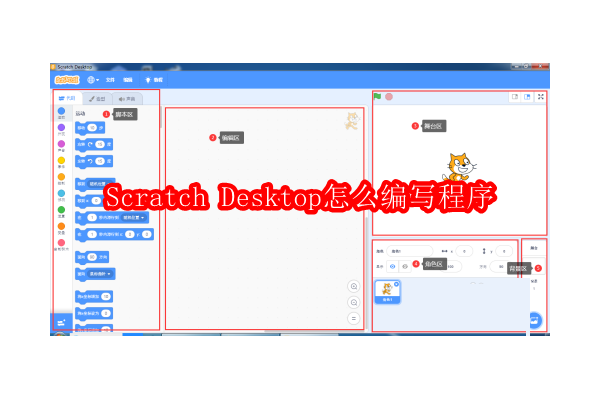Click the sprite name input field
The height and width of the screenshot is (400, 600).
click(x=409, y=251)
